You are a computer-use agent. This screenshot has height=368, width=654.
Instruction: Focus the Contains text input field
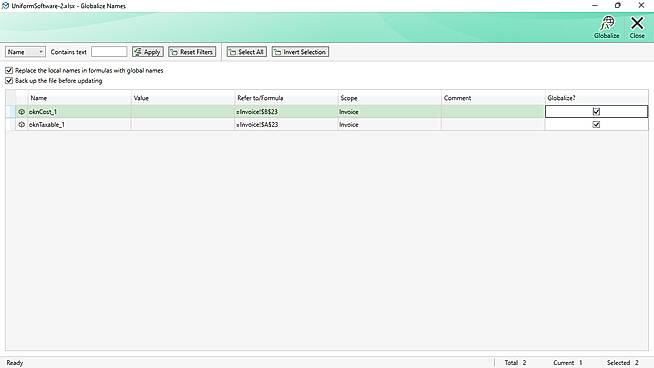(x=109, y=52)
